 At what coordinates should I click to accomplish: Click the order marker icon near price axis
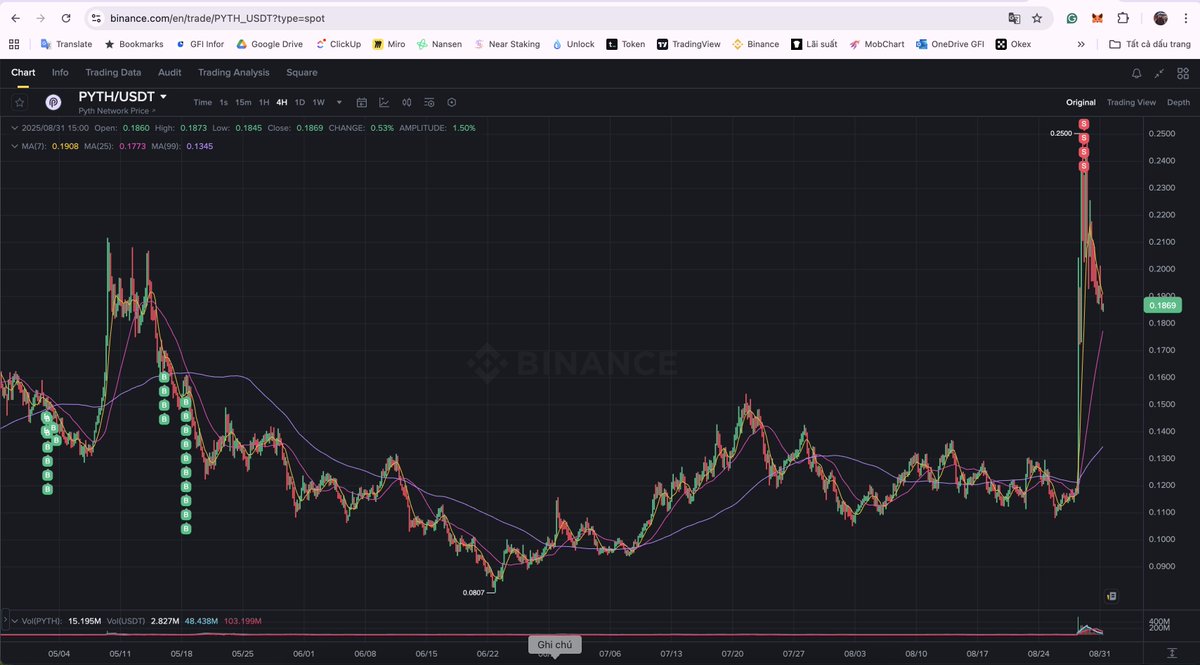point(1111,596)
